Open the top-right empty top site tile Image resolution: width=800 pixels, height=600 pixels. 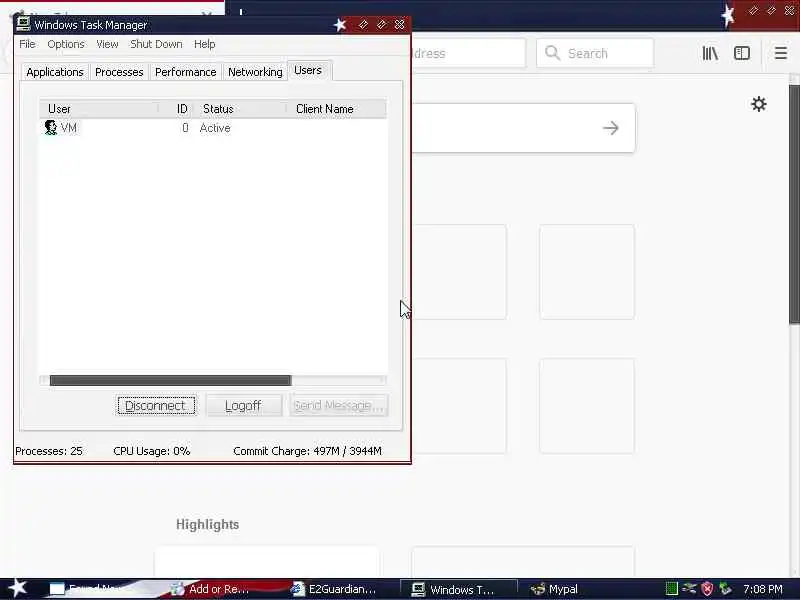coord(587,272)
